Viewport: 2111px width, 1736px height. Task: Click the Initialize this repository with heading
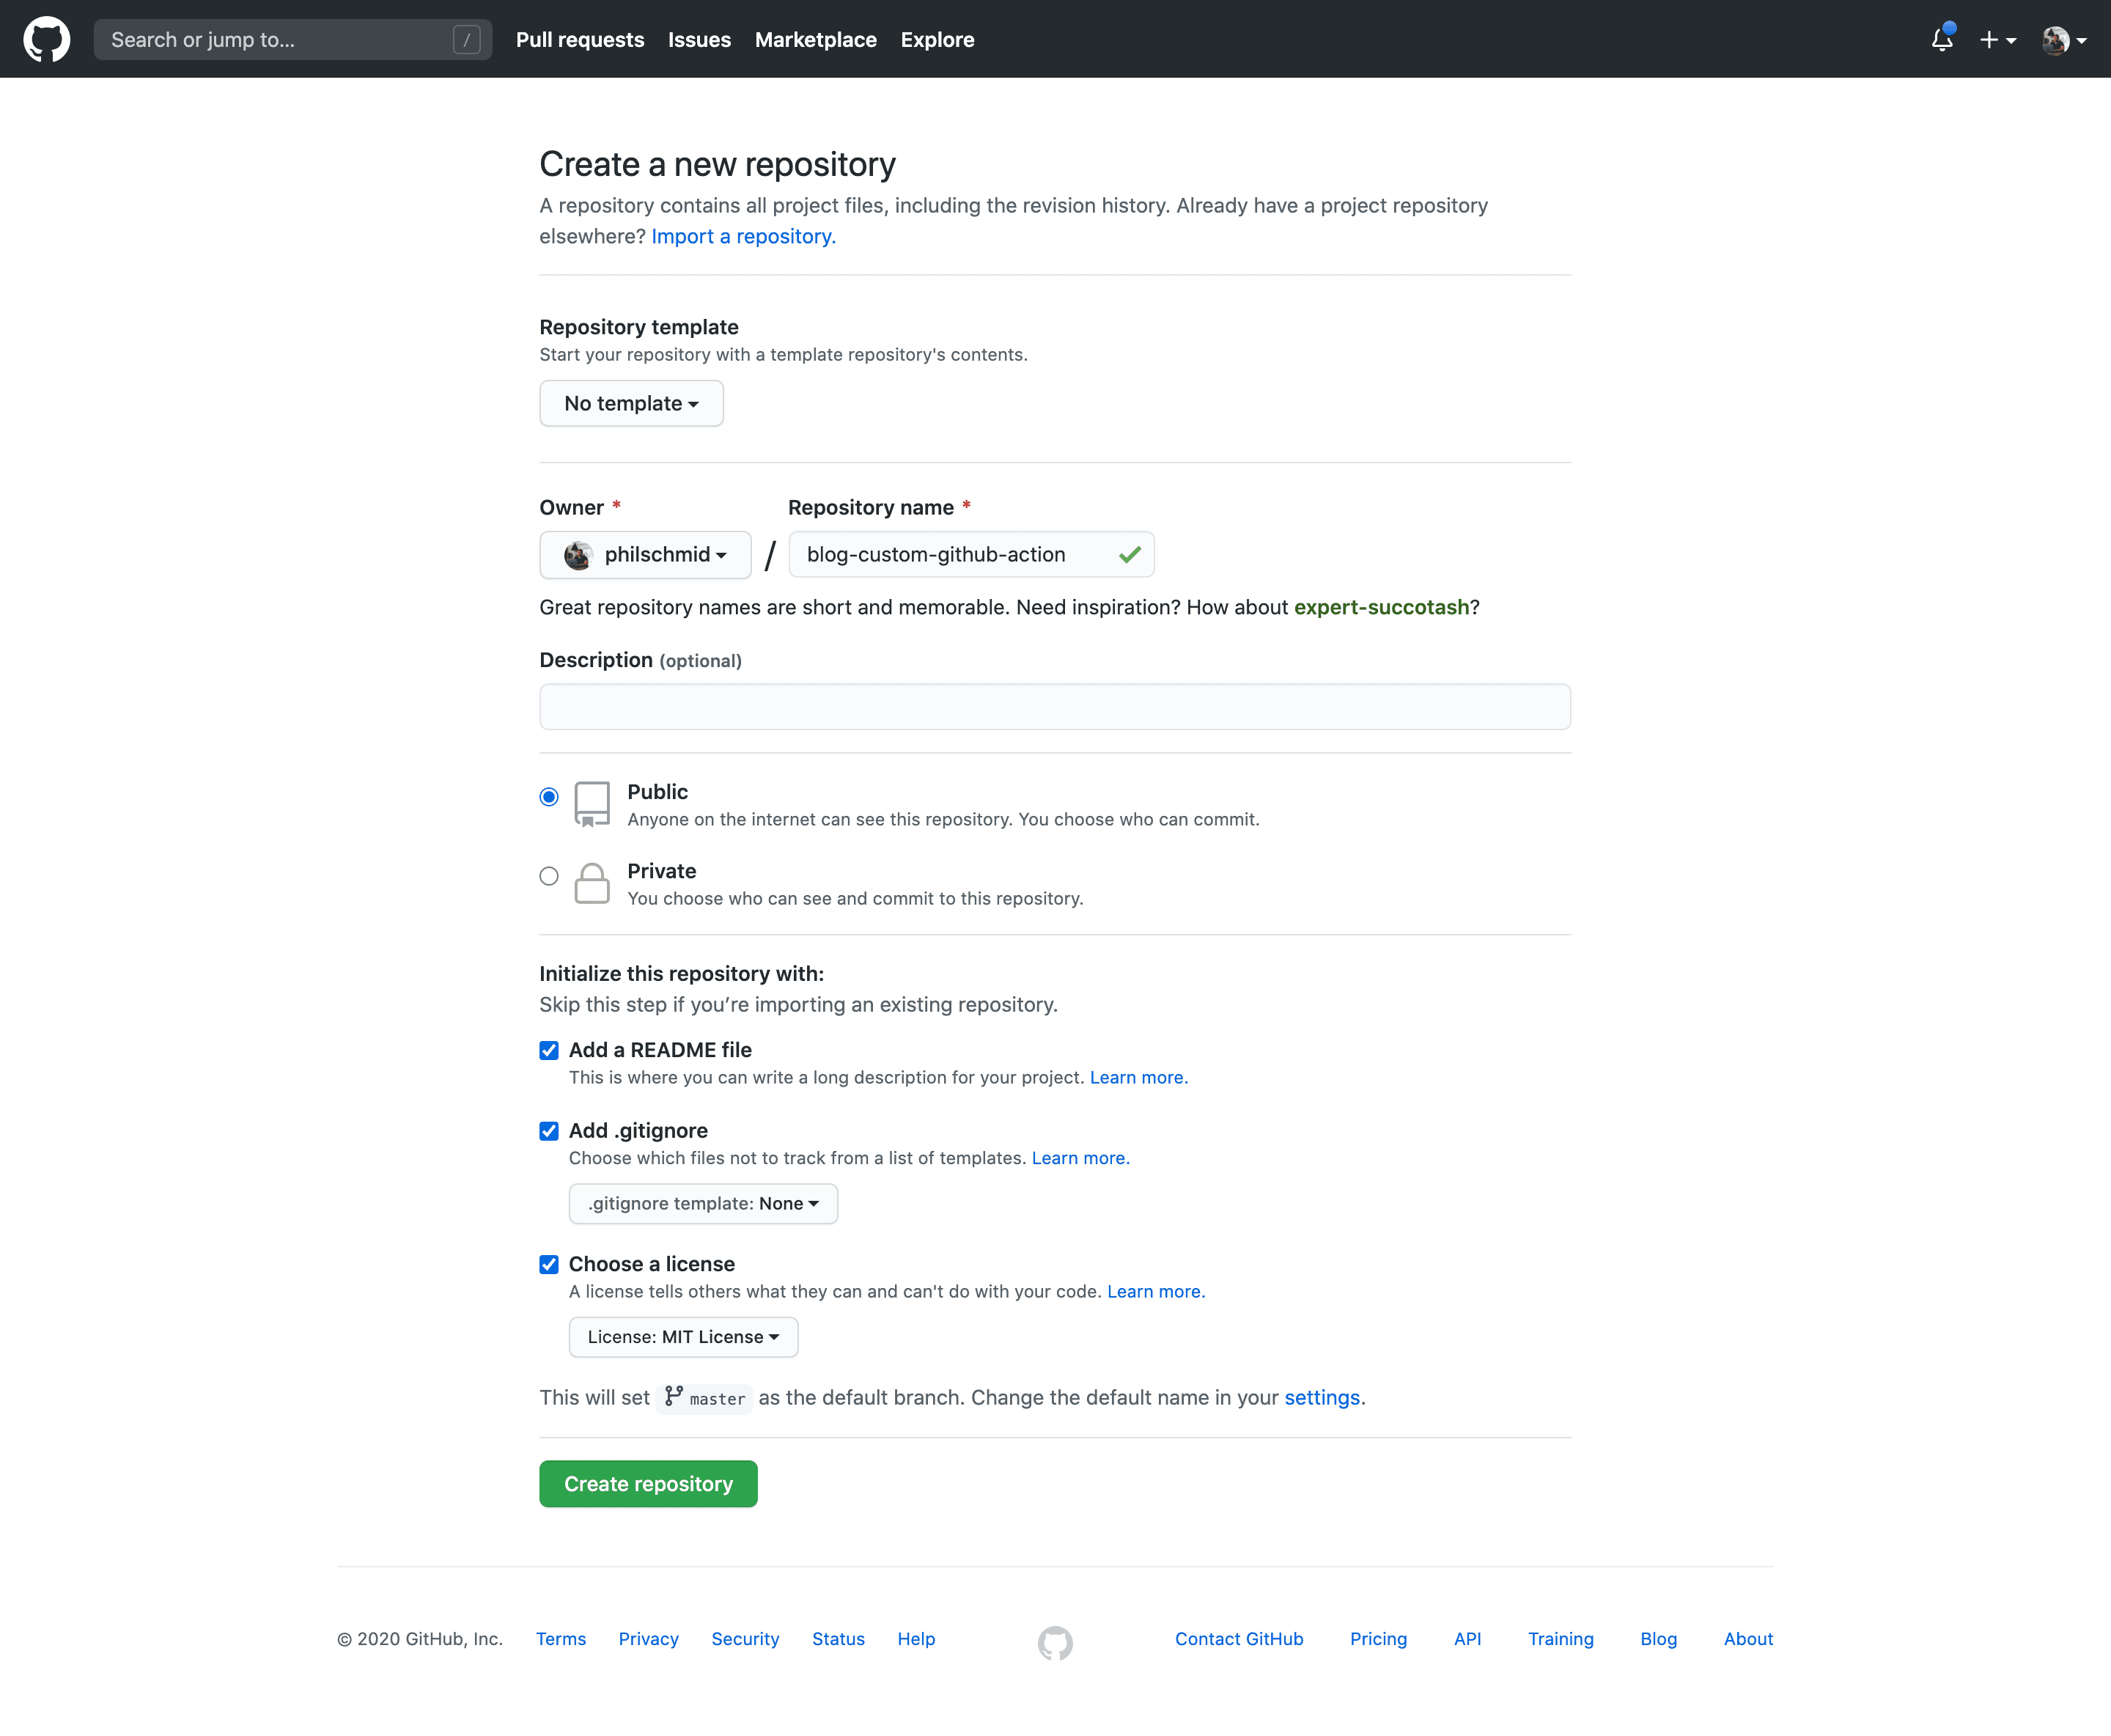coord(681,974)
